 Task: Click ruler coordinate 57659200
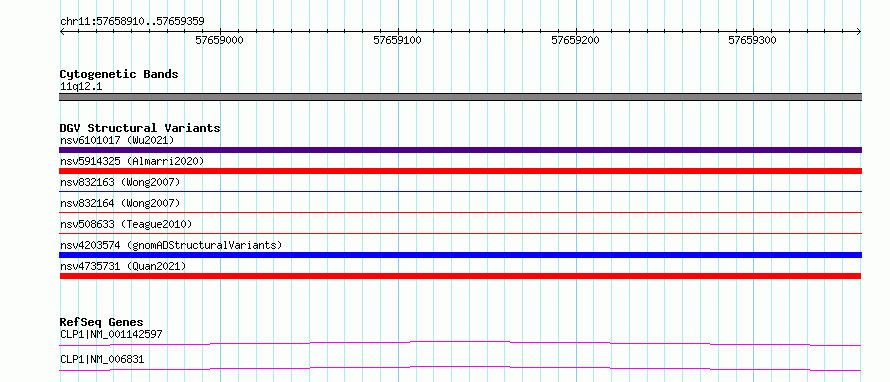pyautogui.click(x=575, y=40)
